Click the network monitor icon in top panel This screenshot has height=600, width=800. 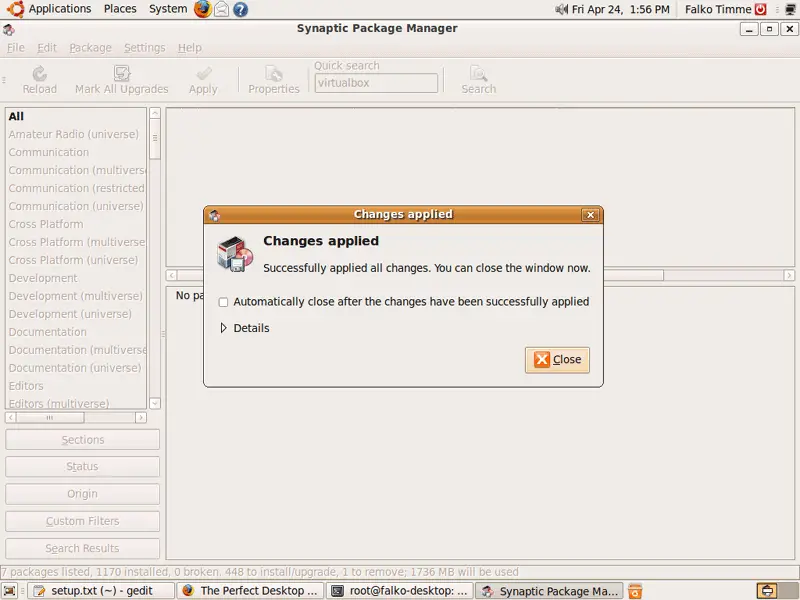coord(790,9)
